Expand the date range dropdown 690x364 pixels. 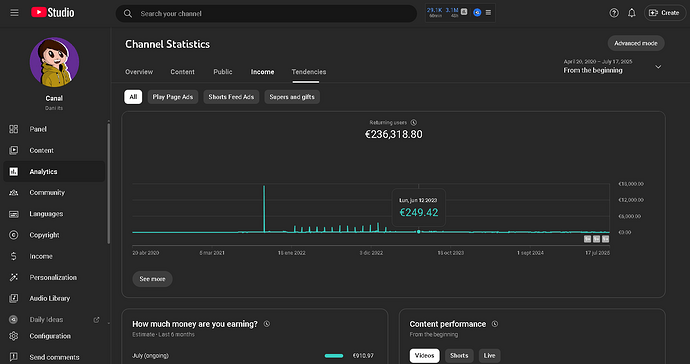pos(658,67)
